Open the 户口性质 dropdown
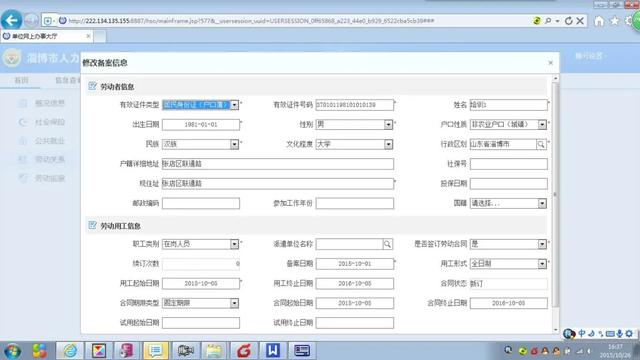This screenshot has height=360, width=640. [542, 124]
